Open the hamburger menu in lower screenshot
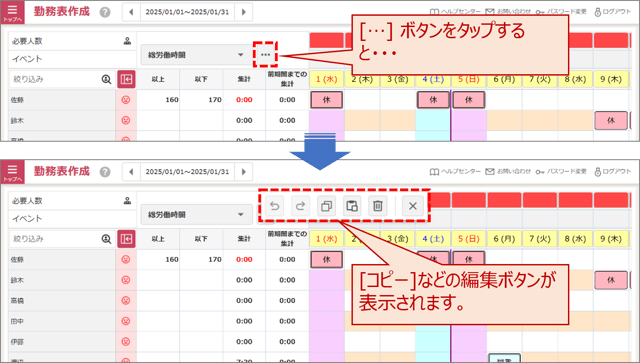The height and width of the screenshot is (363, 640). point(13,171)
